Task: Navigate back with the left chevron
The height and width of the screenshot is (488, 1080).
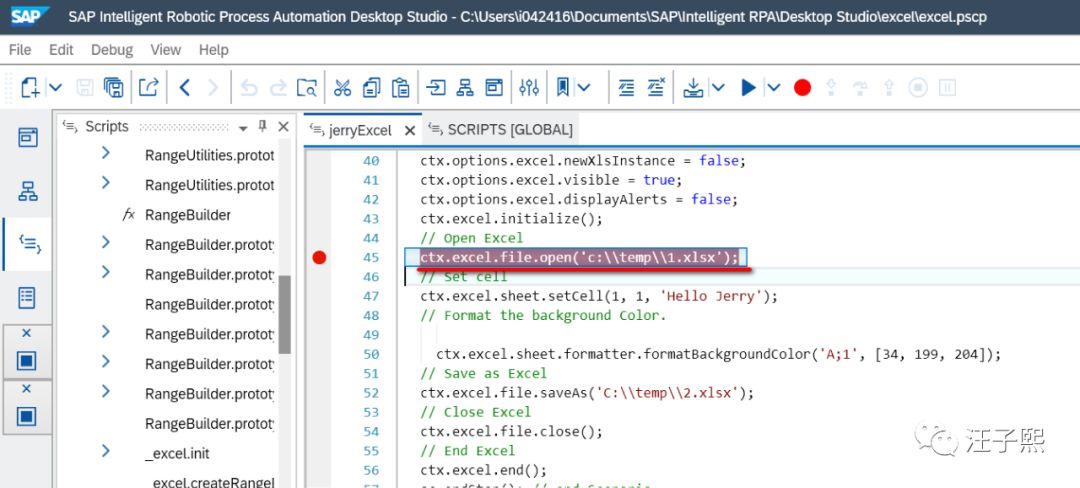Action: pyautogui.click(x=184, y=87)
